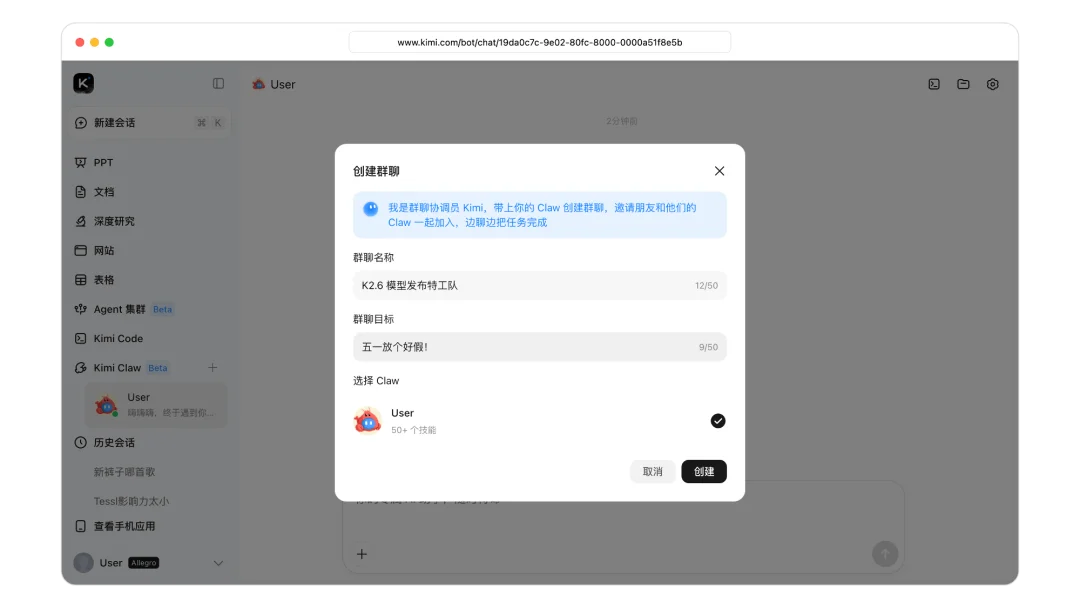Click the attachment plus in the message box
This screenshot has height=608, width=1080.
point(361,553)
